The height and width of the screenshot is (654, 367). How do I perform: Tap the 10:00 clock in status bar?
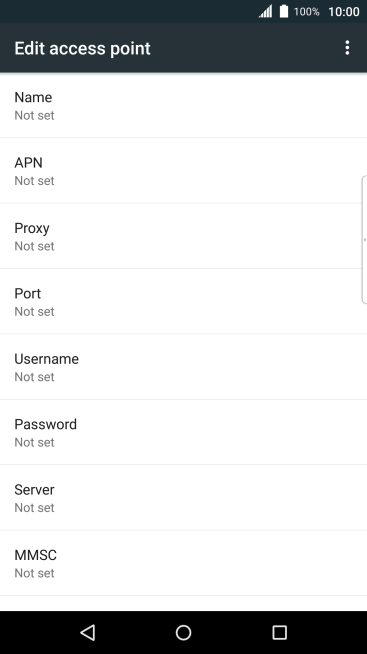pyautogui.click(x=344, y=12)
